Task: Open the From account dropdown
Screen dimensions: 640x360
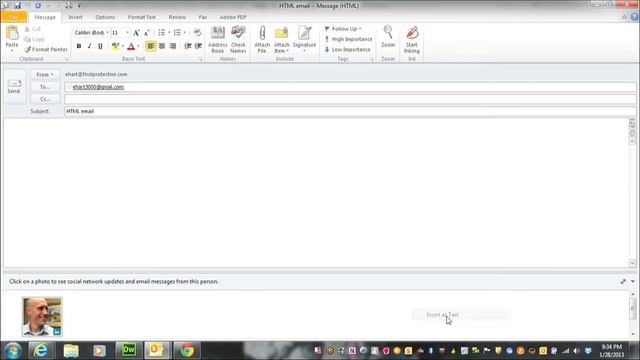Action: tap(45, 75)
